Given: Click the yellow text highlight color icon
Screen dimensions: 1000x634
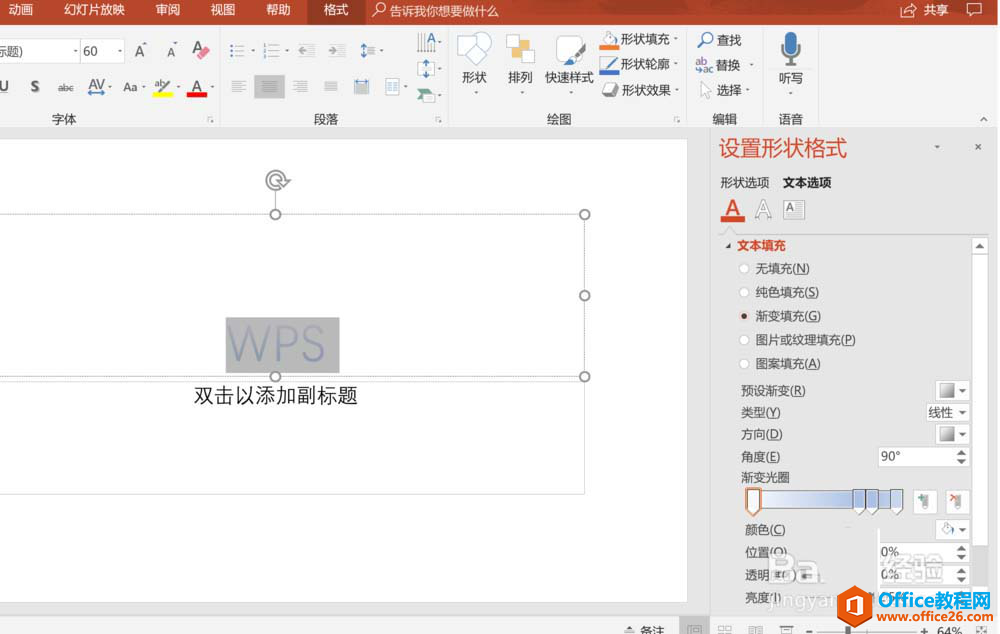Looking at the screenshot, I should click(x=162, y=87).
